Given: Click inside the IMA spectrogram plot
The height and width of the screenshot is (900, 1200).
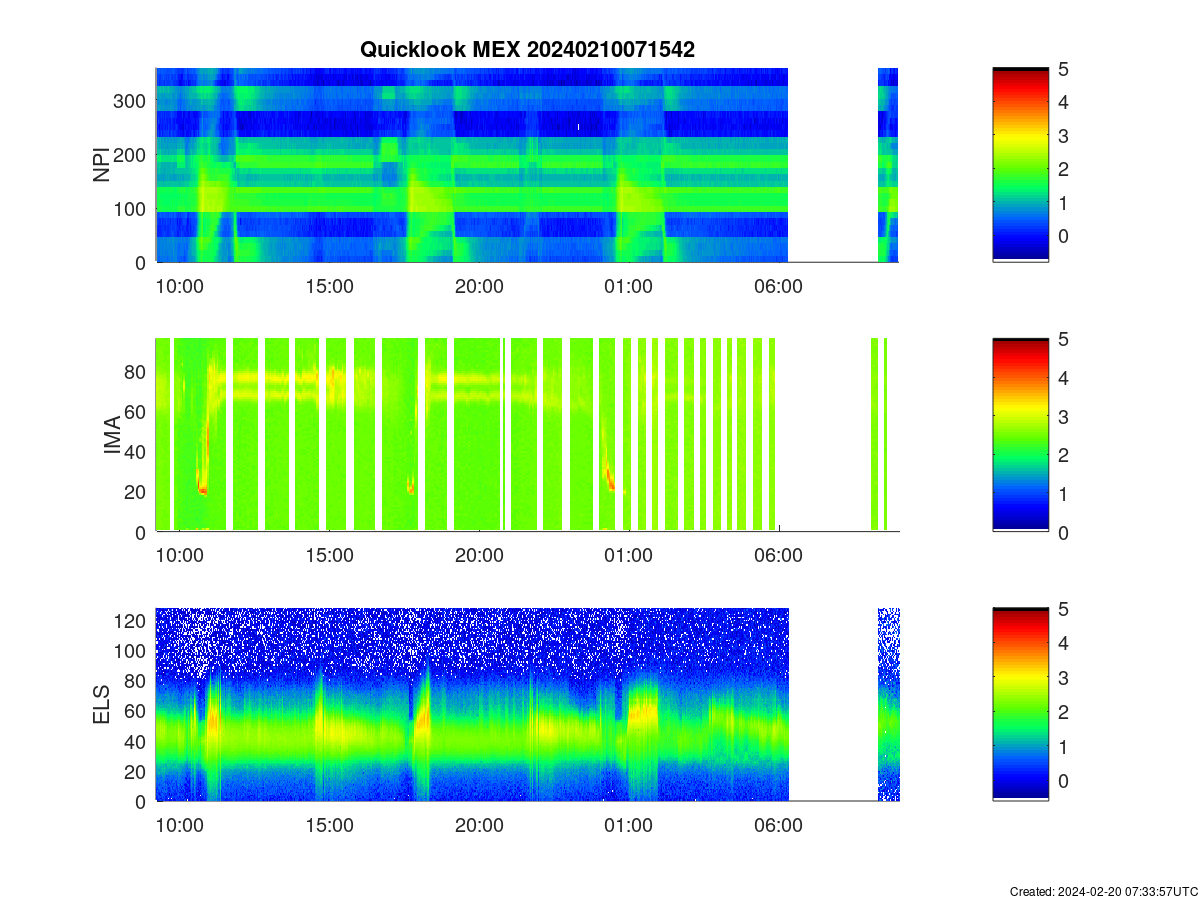Looking at the screenshot, I should (527, 435).
